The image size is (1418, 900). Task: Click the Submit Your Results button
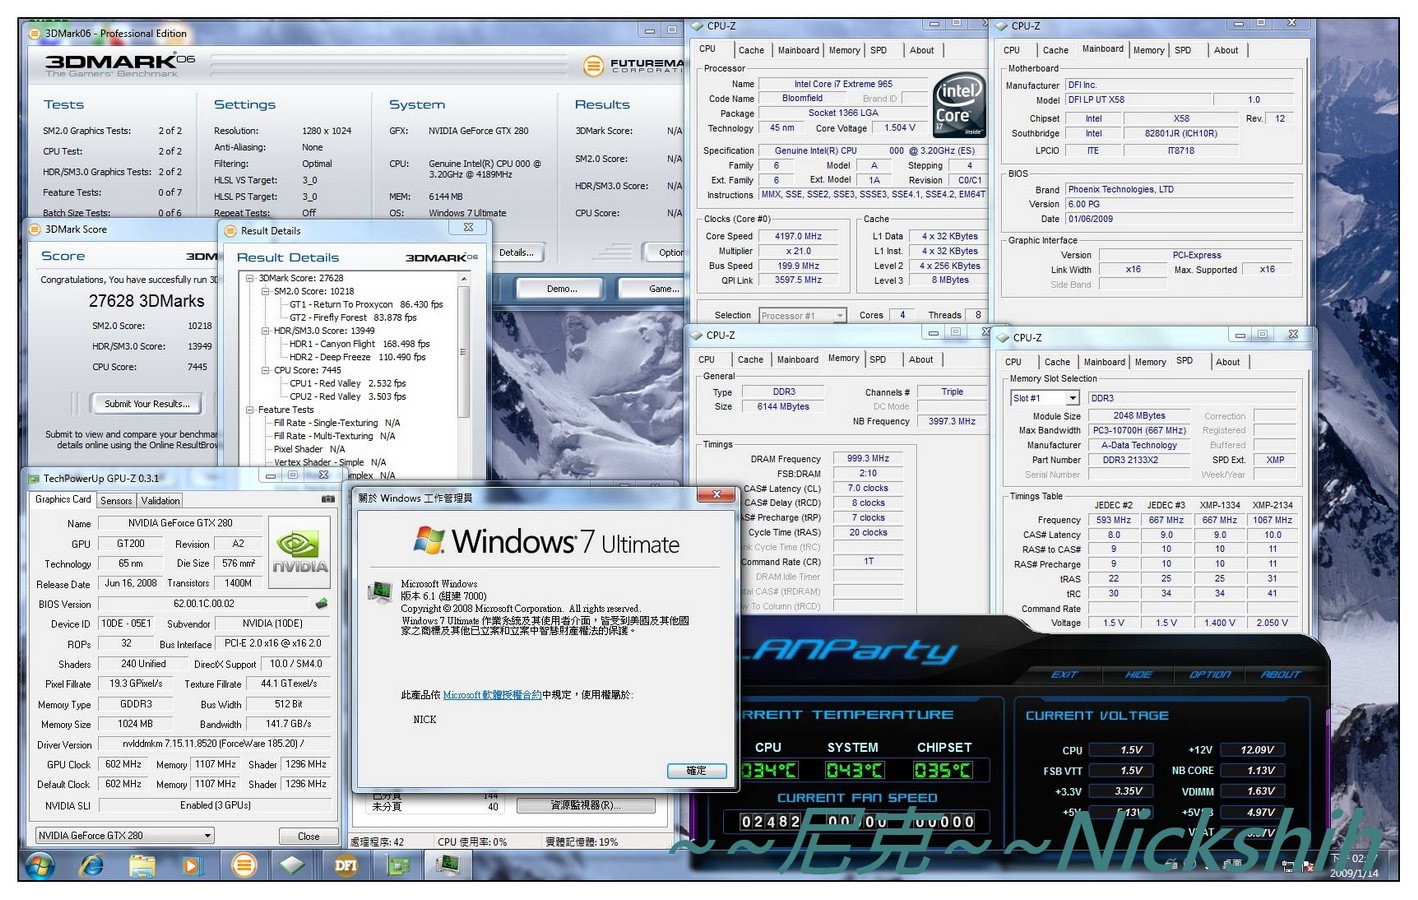(147, 404)
